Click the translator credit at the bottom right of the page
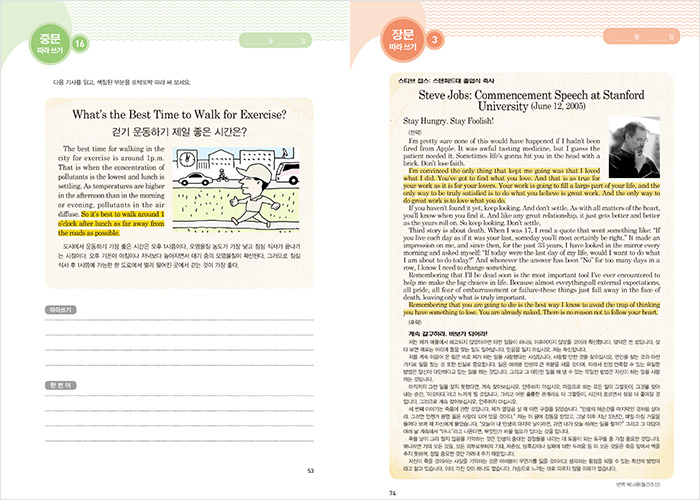The height and width of the screenshot is (500, 700). (638, 484)
